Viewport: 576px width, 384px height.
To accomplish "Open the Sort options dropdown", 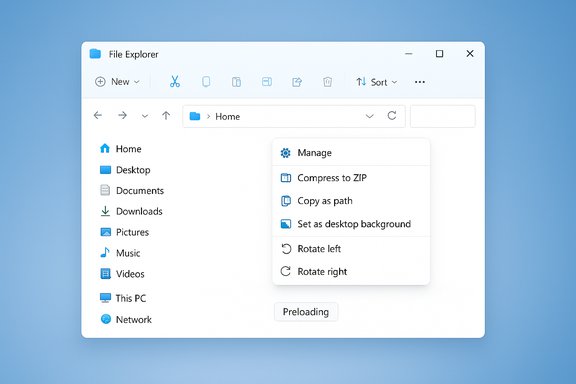I will pos(377,82).
